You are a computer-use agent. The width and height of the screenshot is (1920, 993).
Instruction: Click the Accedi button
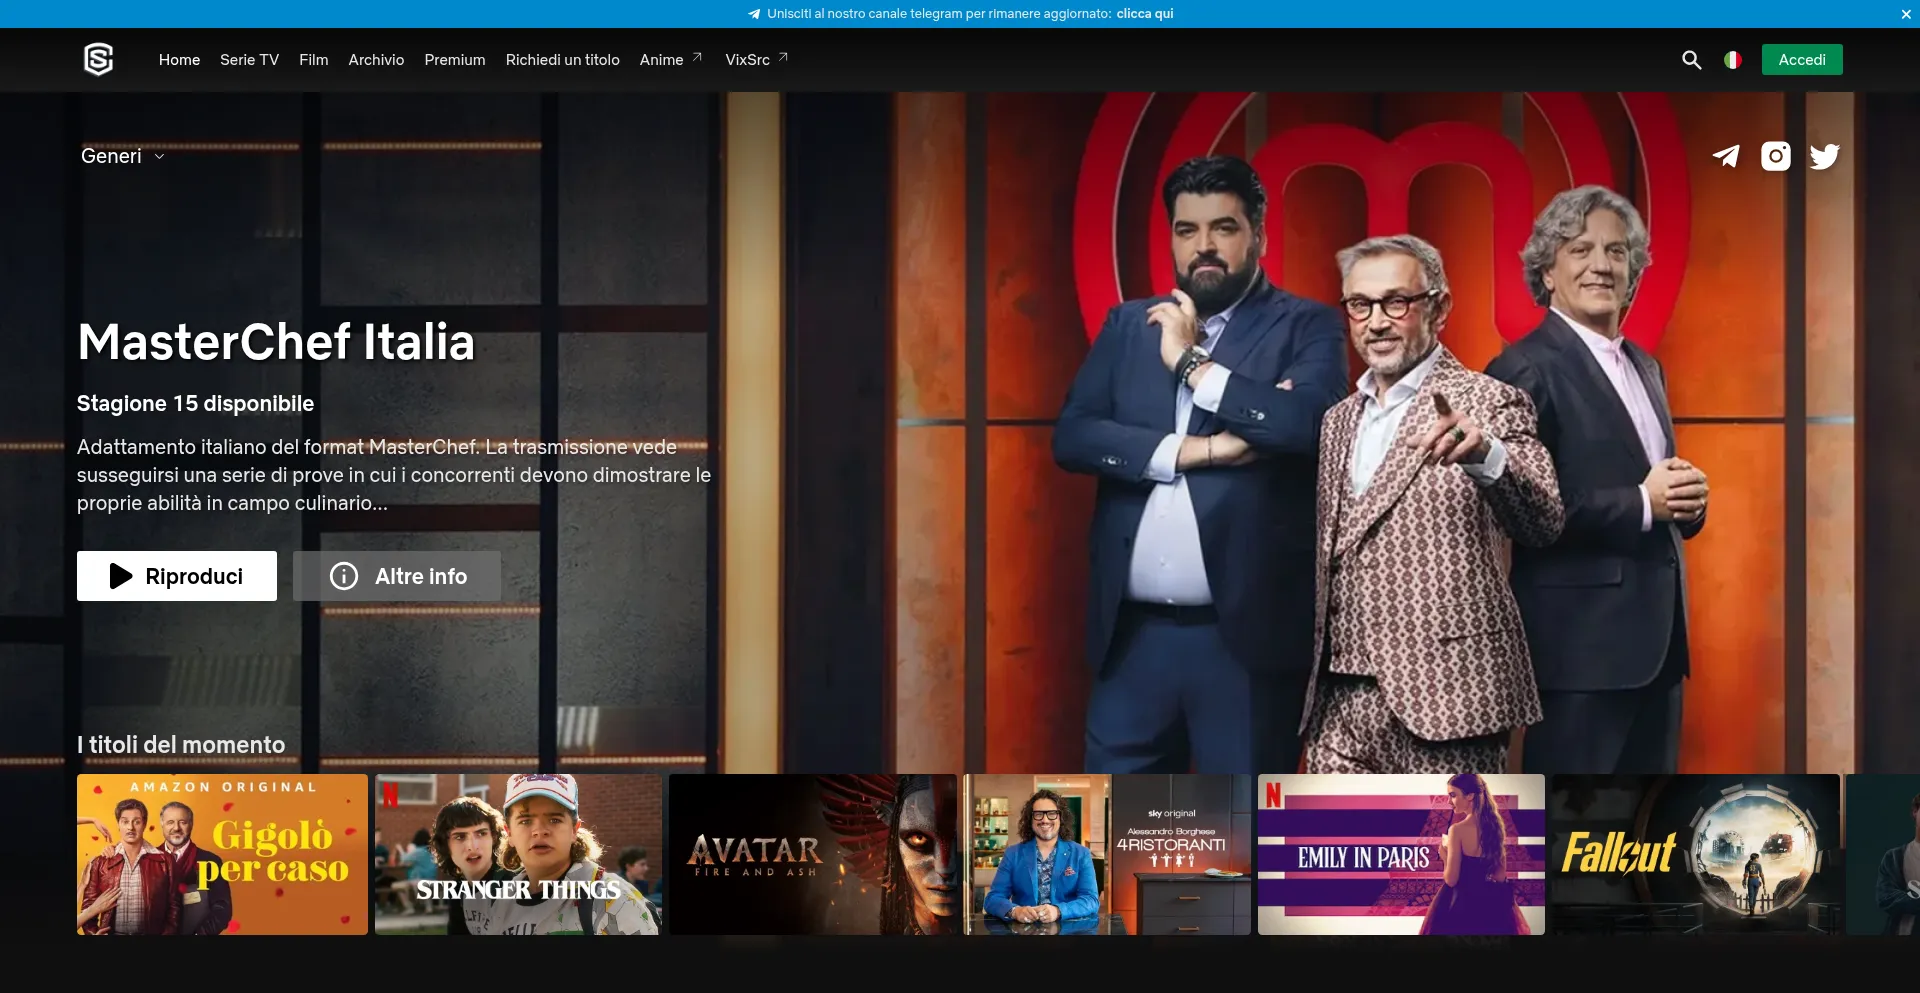tap(1801, 59)
